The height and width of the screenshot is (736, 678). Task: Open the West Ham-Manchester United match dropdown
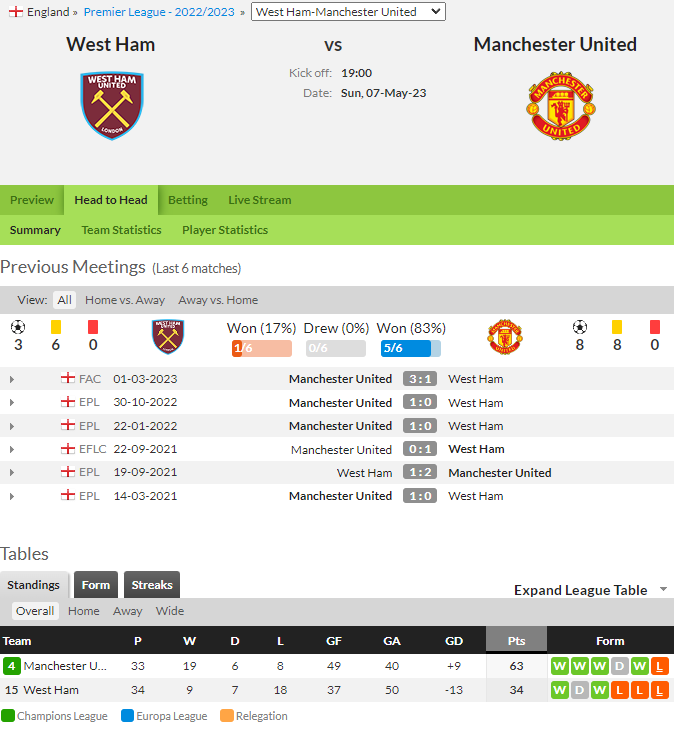348,12
